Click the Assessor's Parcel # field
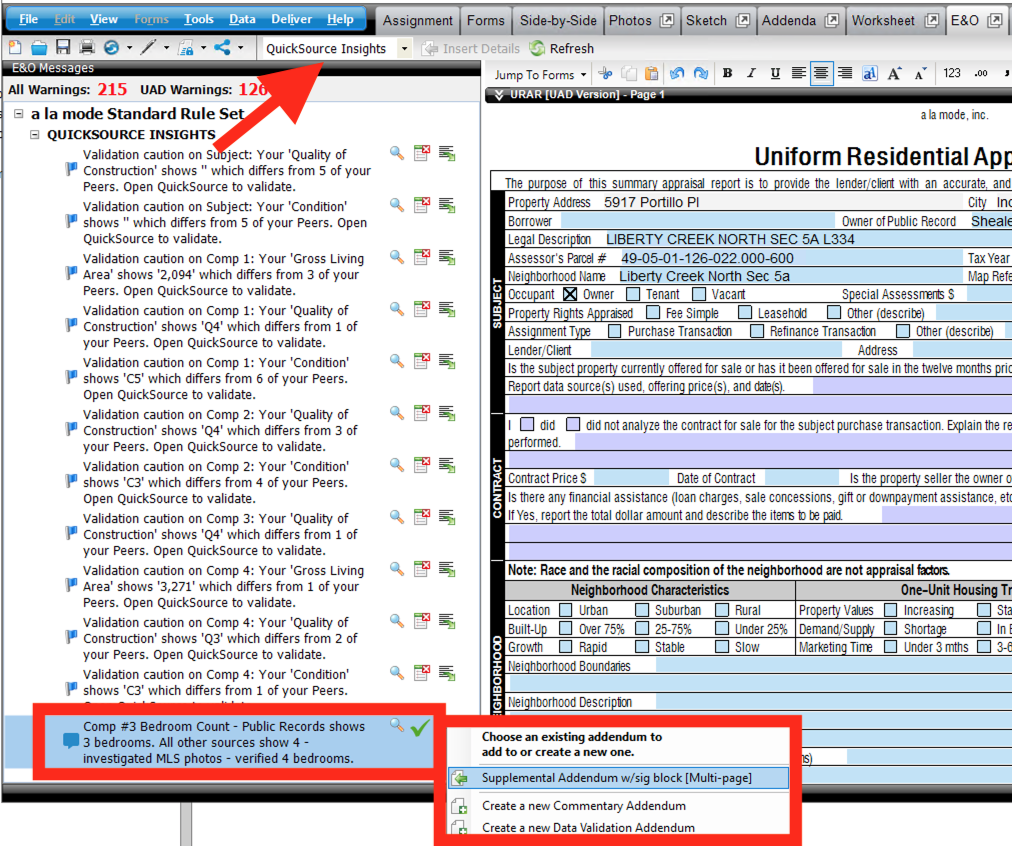 [x=791, y=258]
